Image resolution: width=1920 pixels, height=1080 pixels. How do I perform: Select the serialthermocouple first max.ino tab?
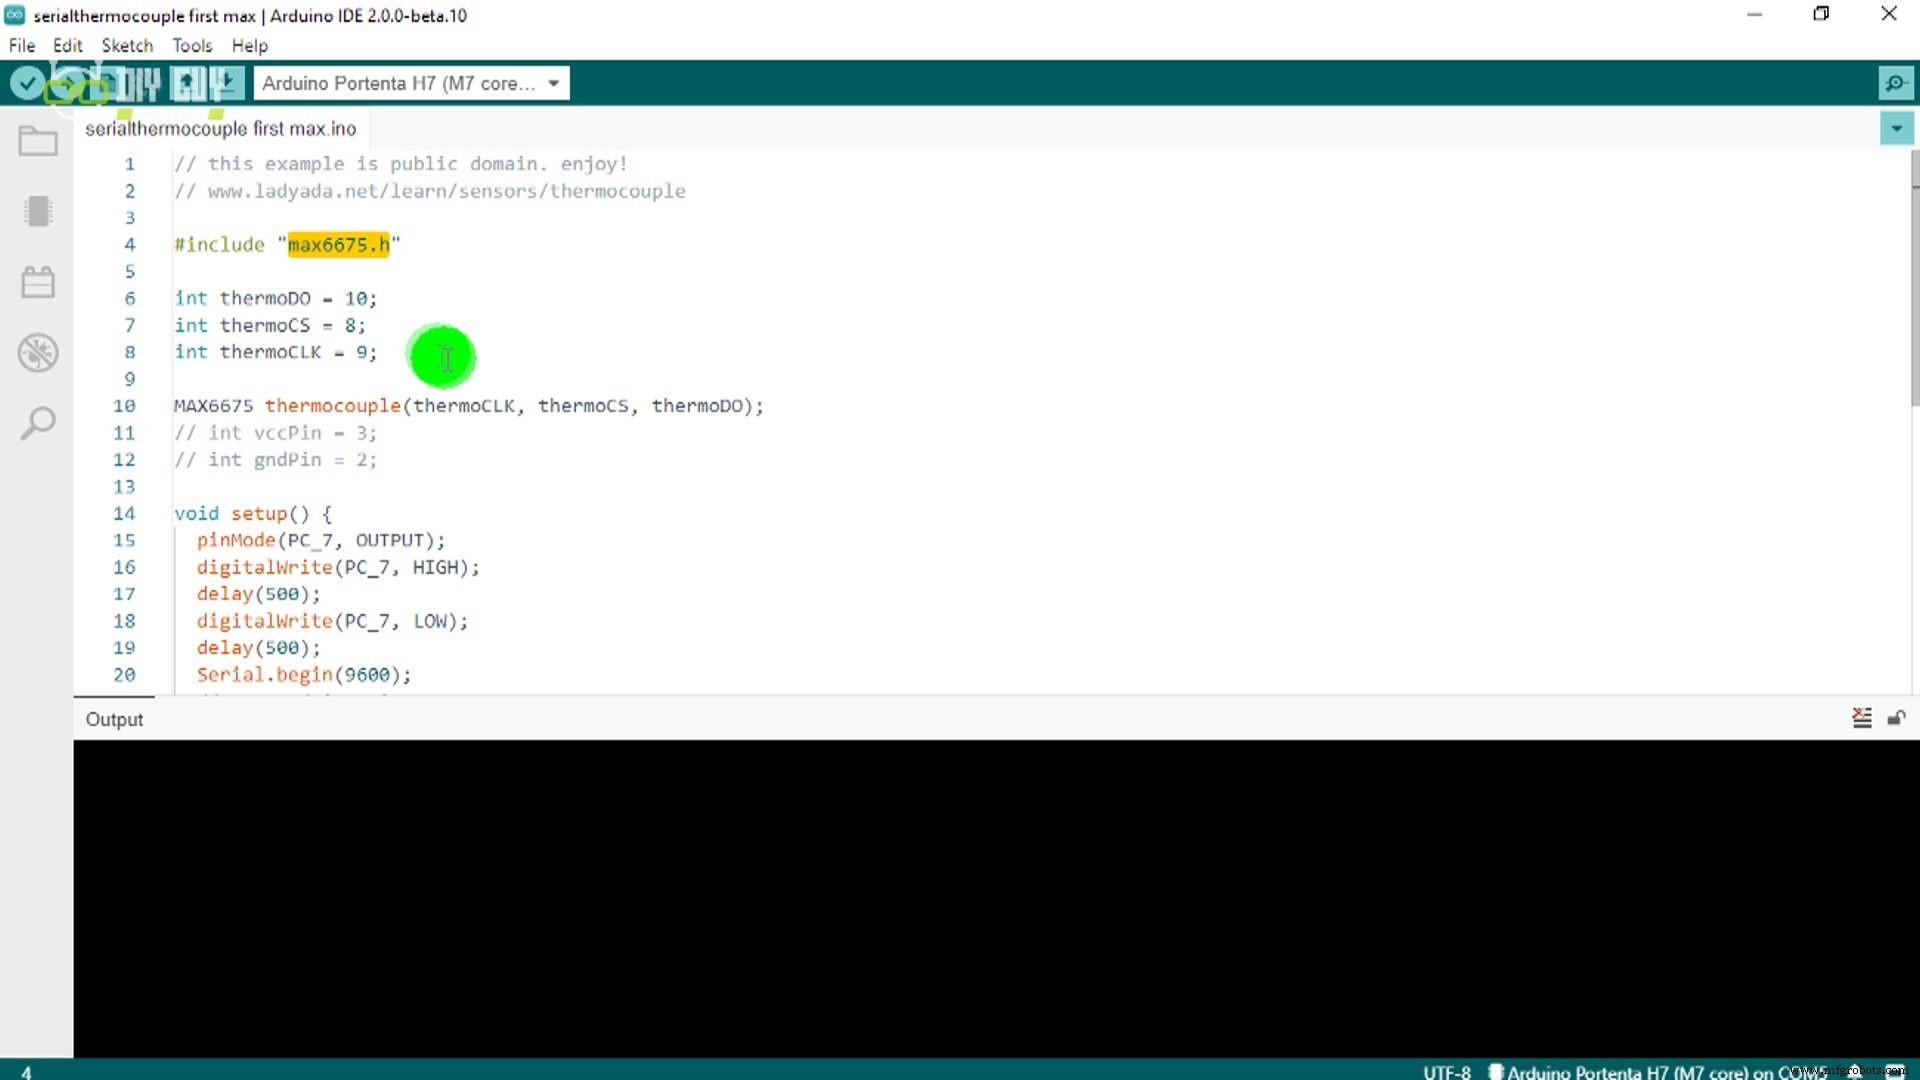click(221, 128)
